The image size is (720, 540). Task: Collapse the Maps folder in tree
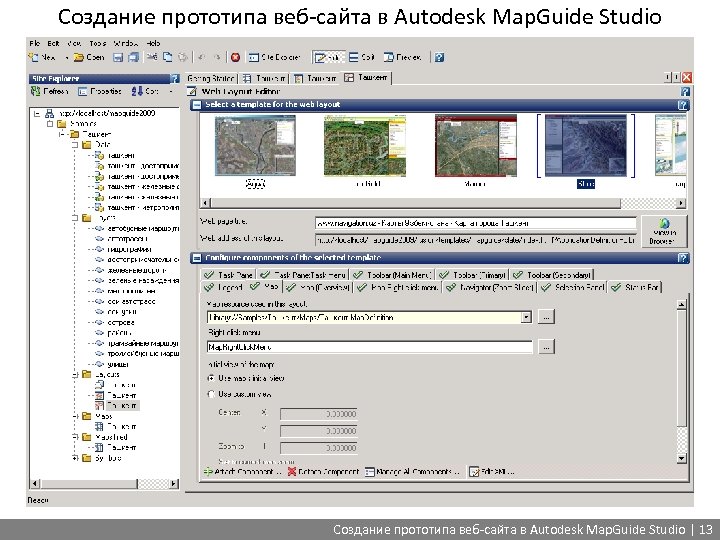pos(75,416)
